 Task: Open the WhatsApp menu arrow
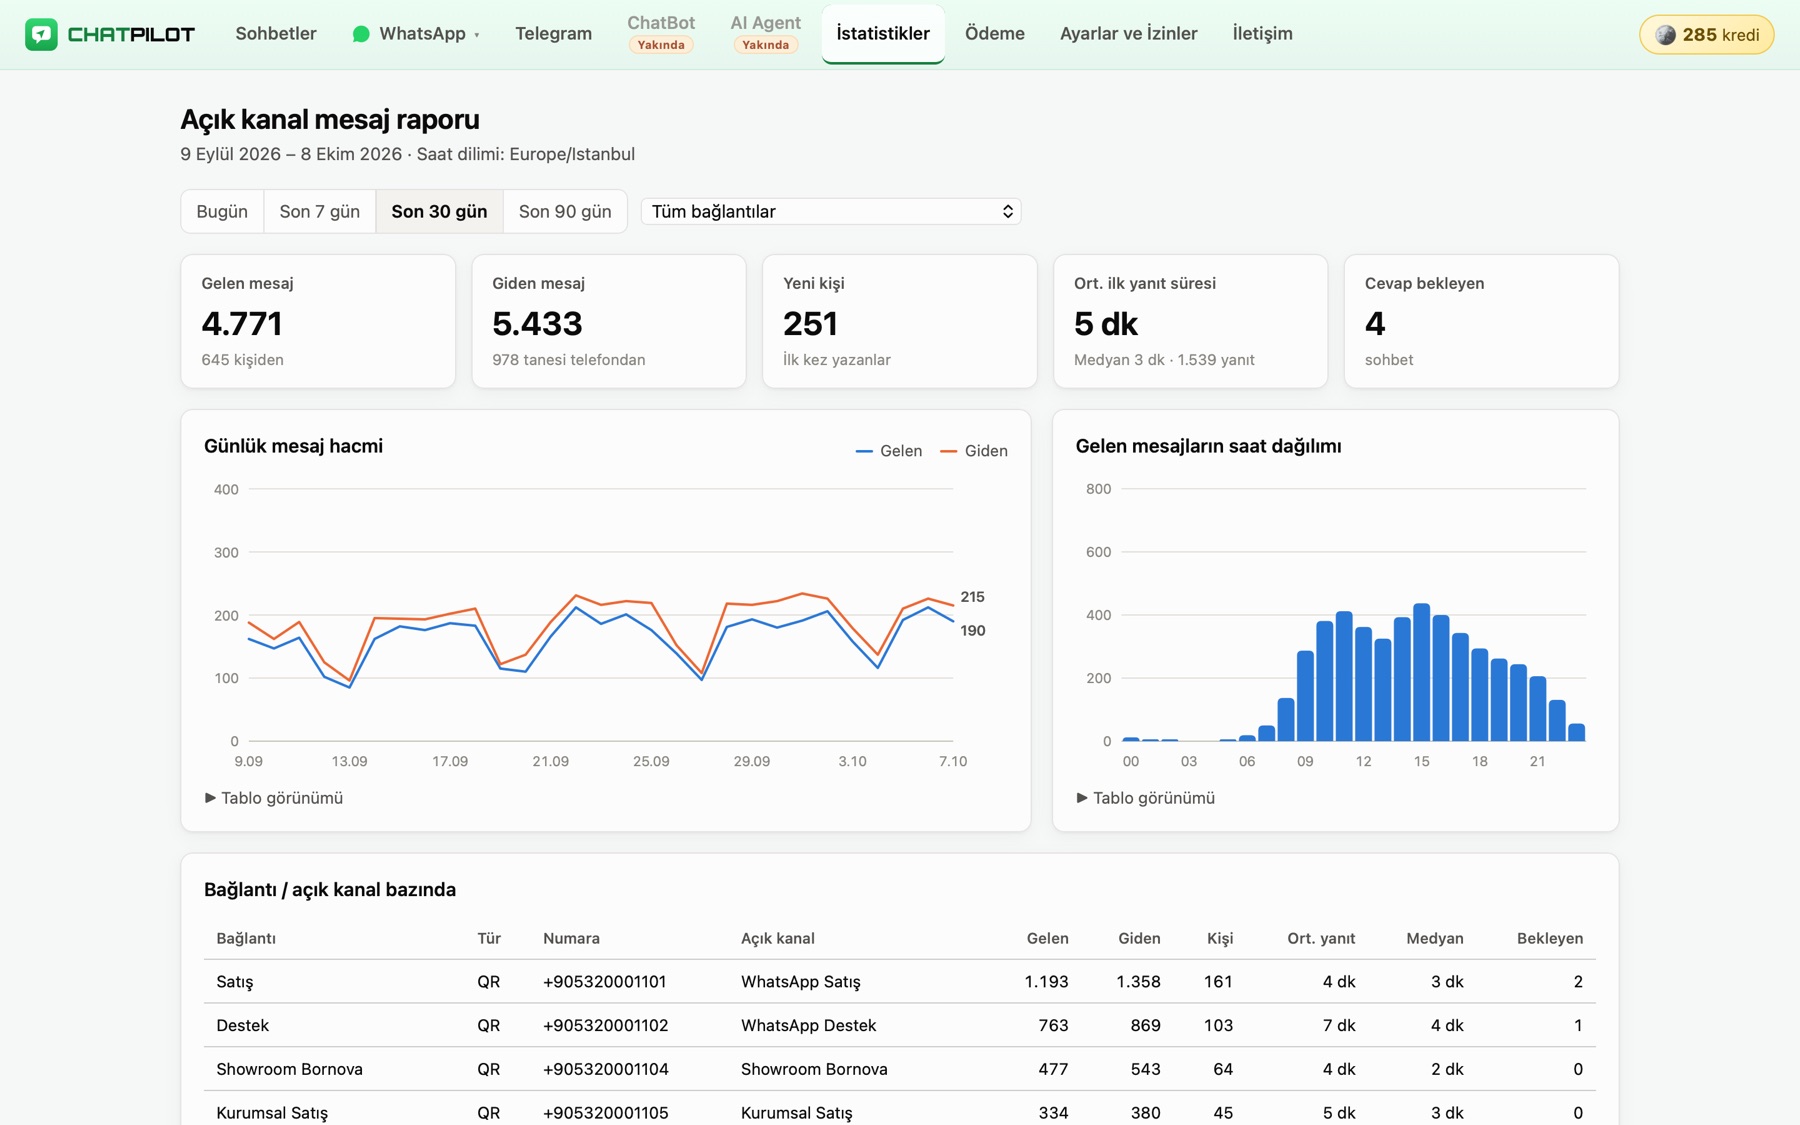(x=477, y=35)
